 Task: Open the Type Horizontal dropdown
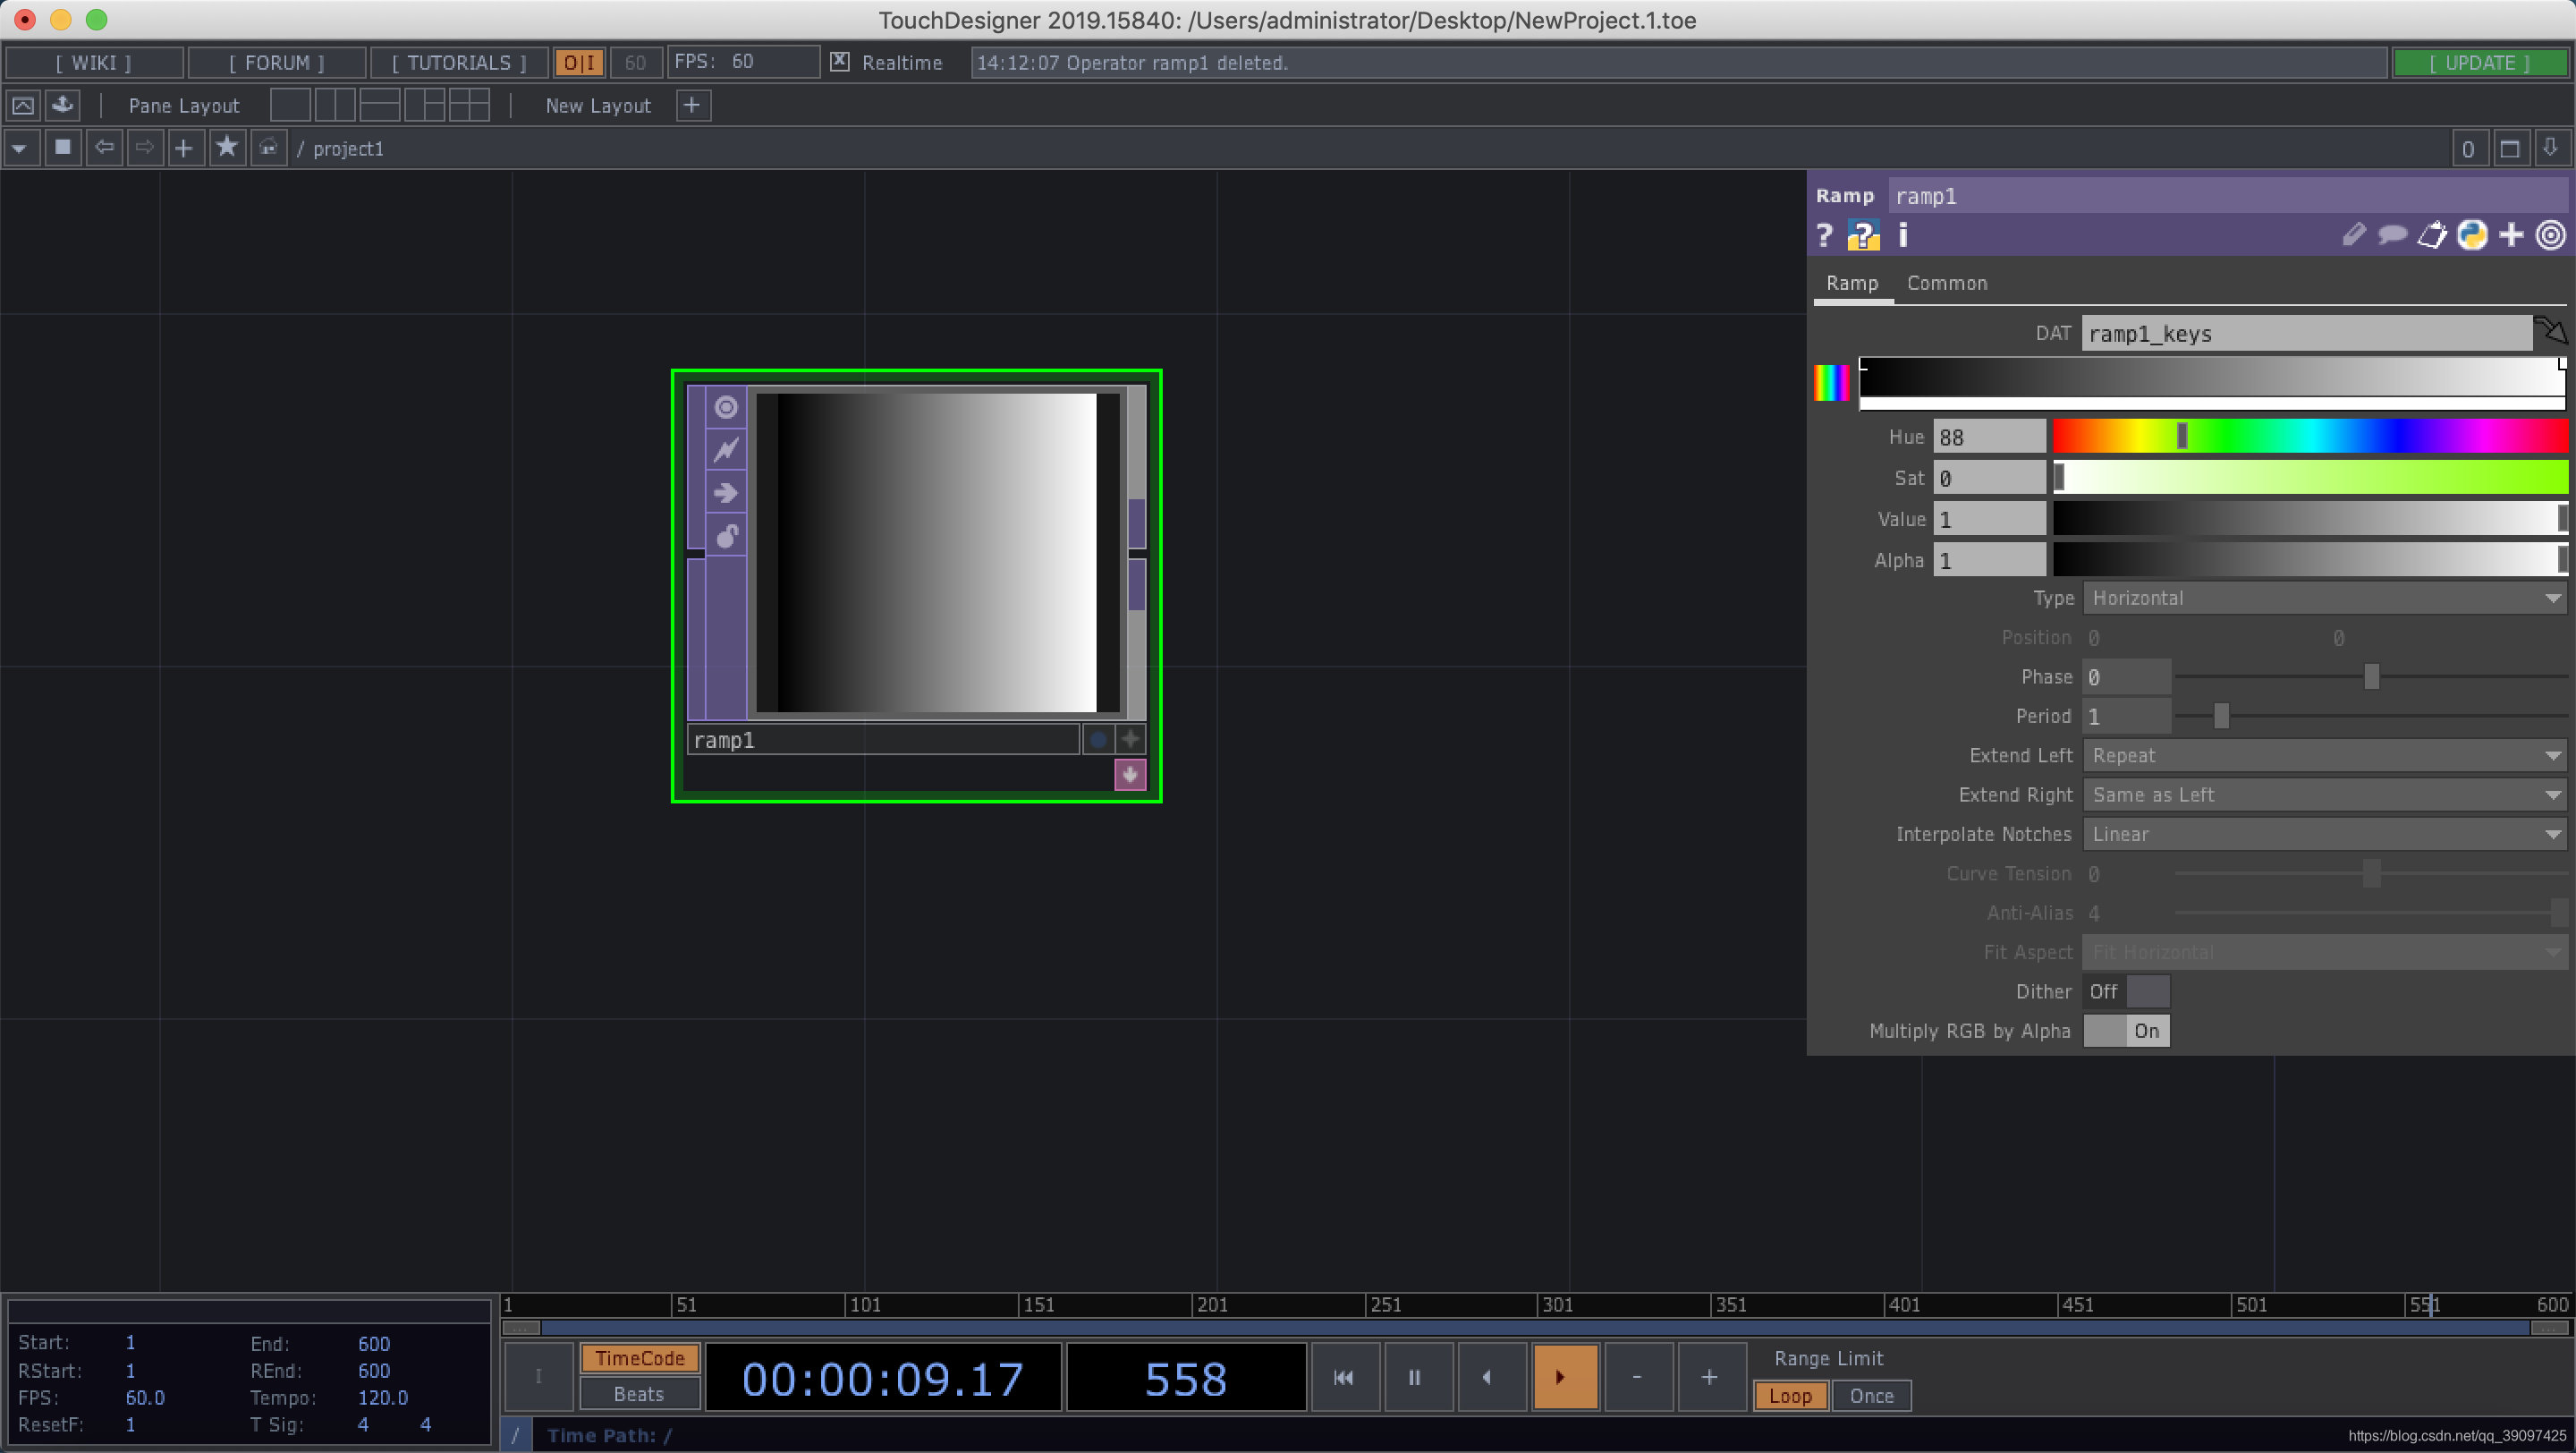click(x=2324, y=598)
